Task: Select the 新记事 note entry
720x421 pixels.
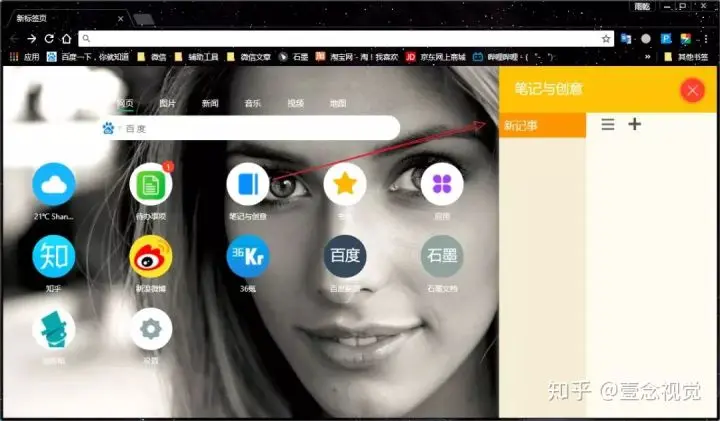Action: point(542,125)
